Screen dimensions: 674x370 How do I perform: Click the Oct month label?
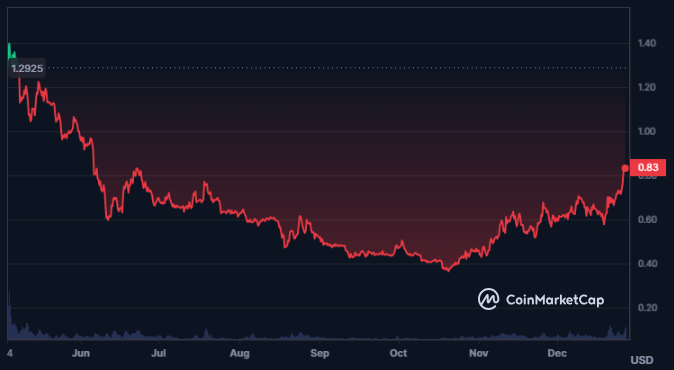398,353
